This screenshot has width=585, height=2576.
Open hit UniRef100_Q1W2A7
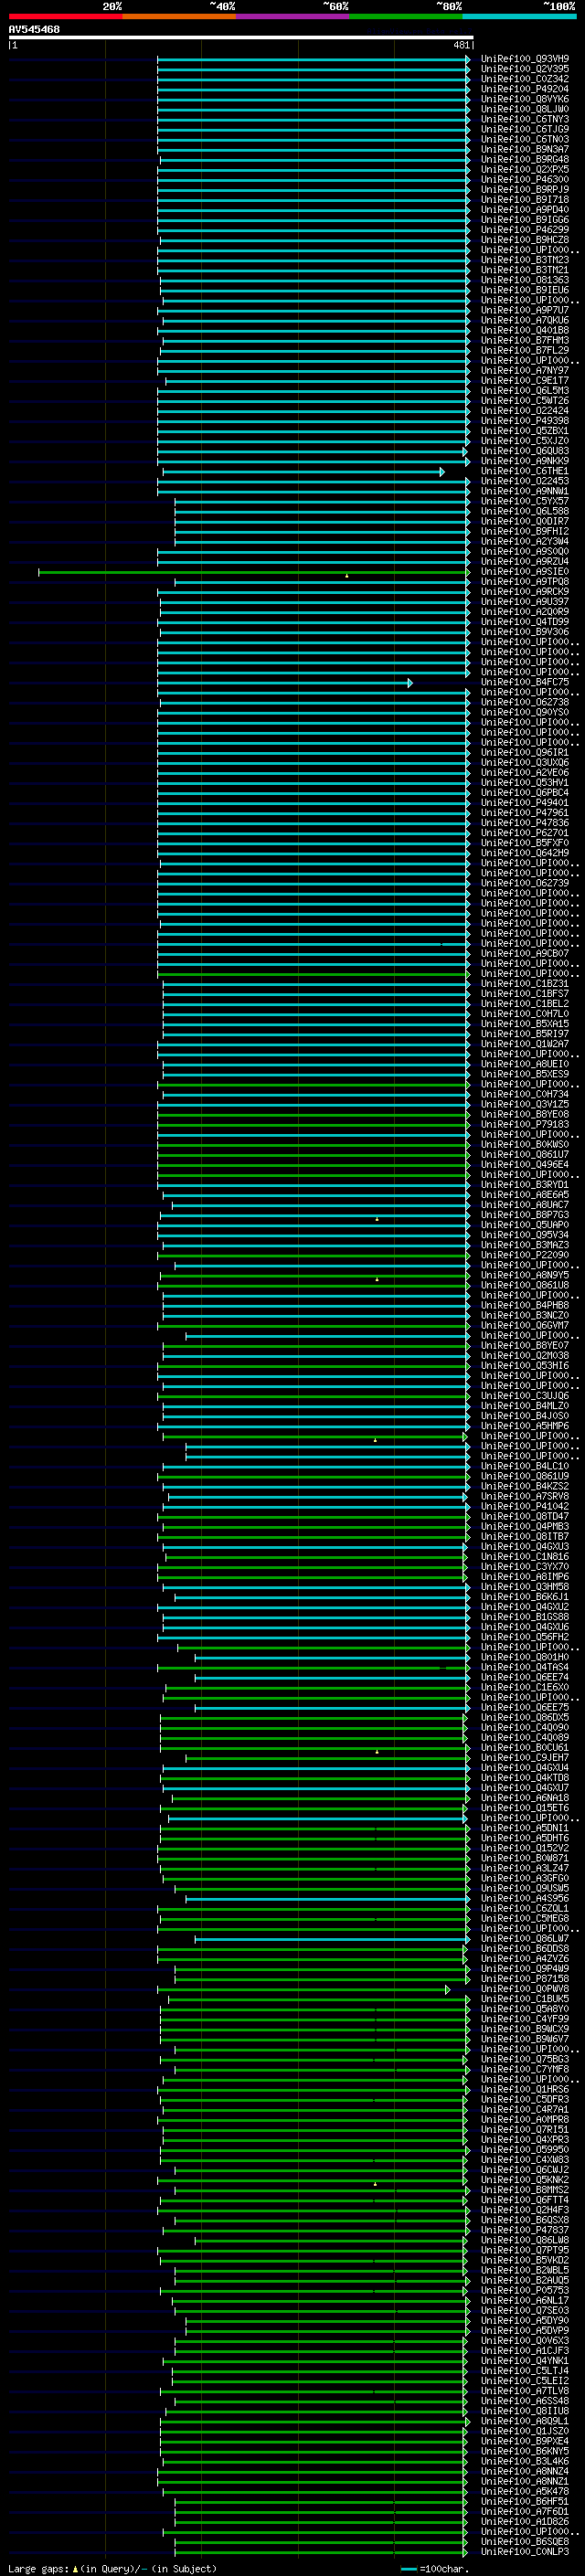(525, 1044)
